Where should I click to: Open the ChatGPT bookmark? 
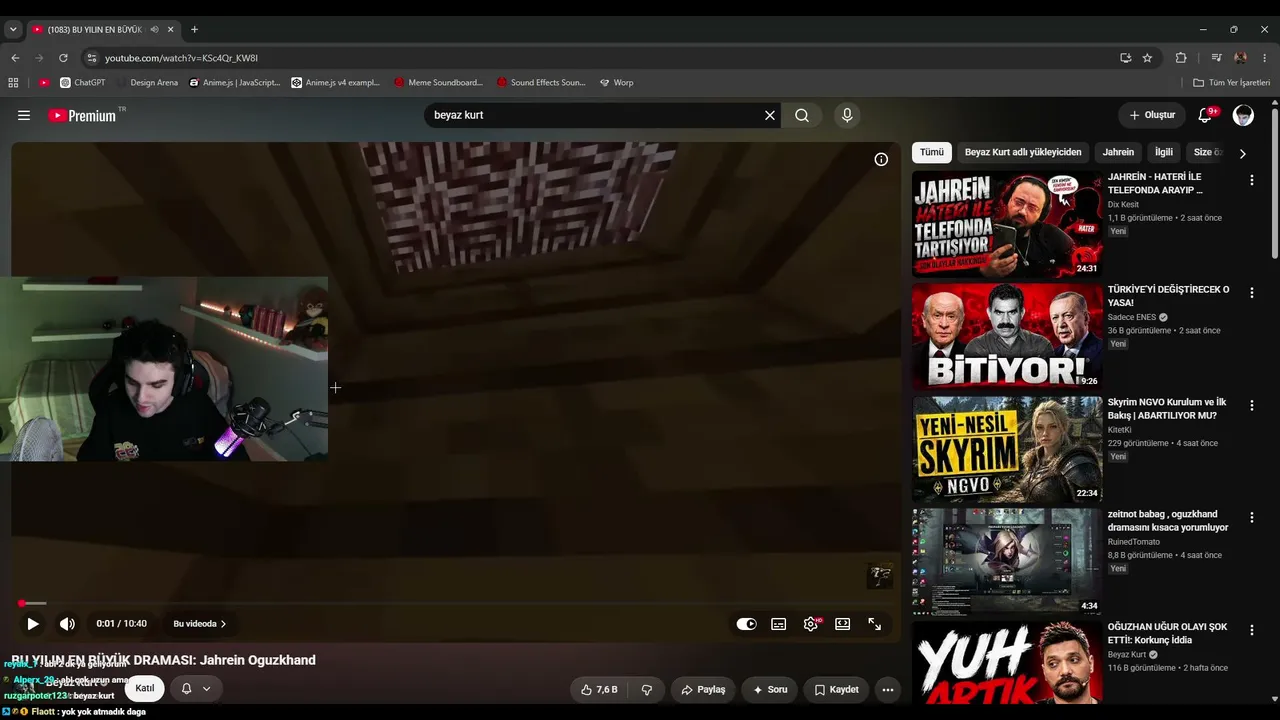[x=82, y=83]
